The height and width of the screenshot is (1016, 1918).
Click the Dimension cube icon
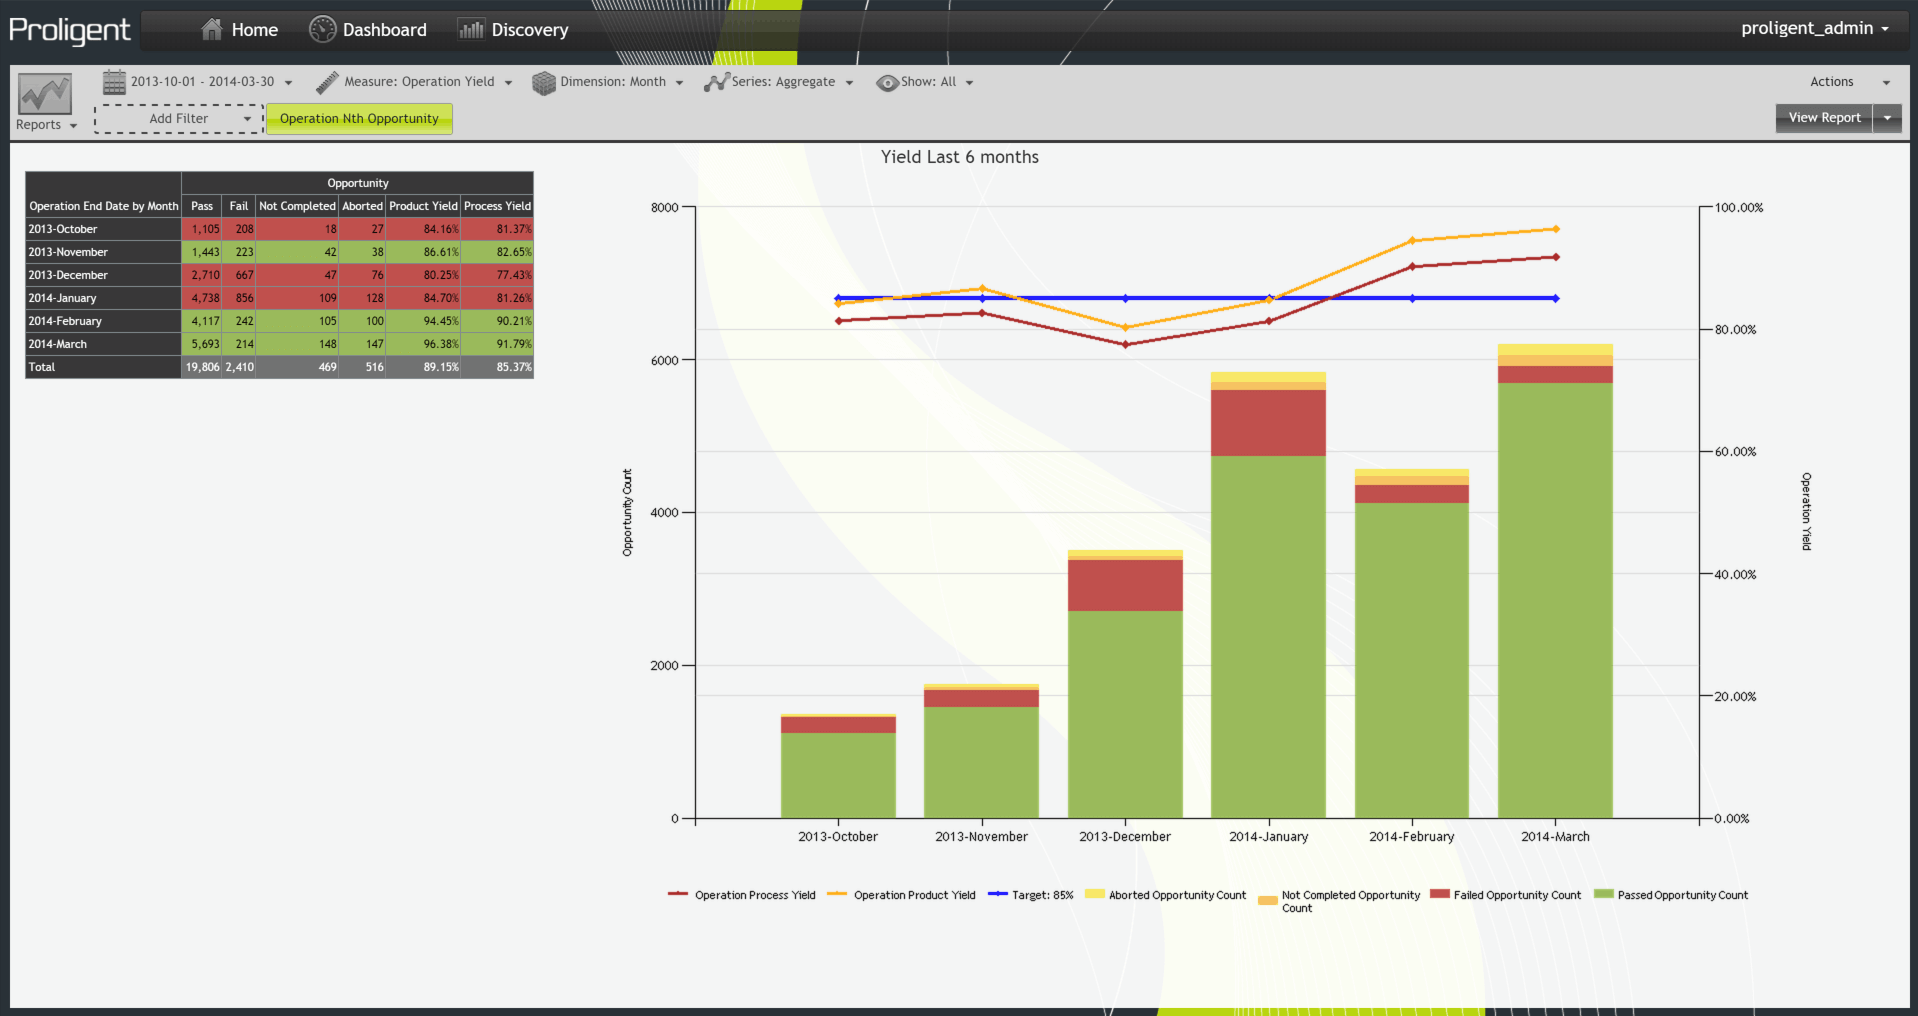[543, 83]
